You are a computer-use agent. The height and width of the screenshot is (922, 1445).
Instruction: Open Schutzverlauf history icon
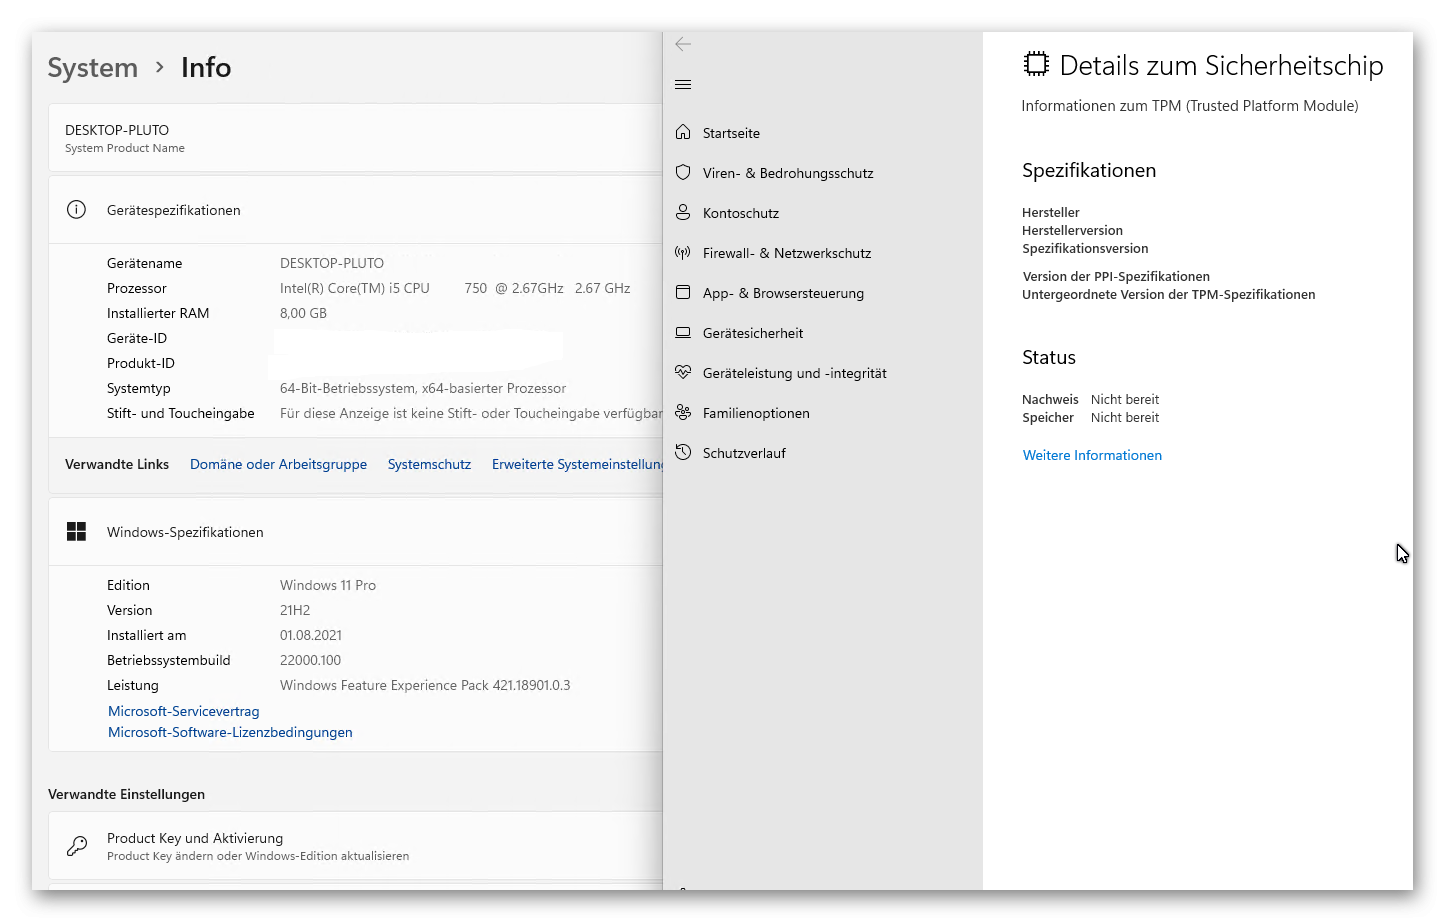click(x=683, y=452)
